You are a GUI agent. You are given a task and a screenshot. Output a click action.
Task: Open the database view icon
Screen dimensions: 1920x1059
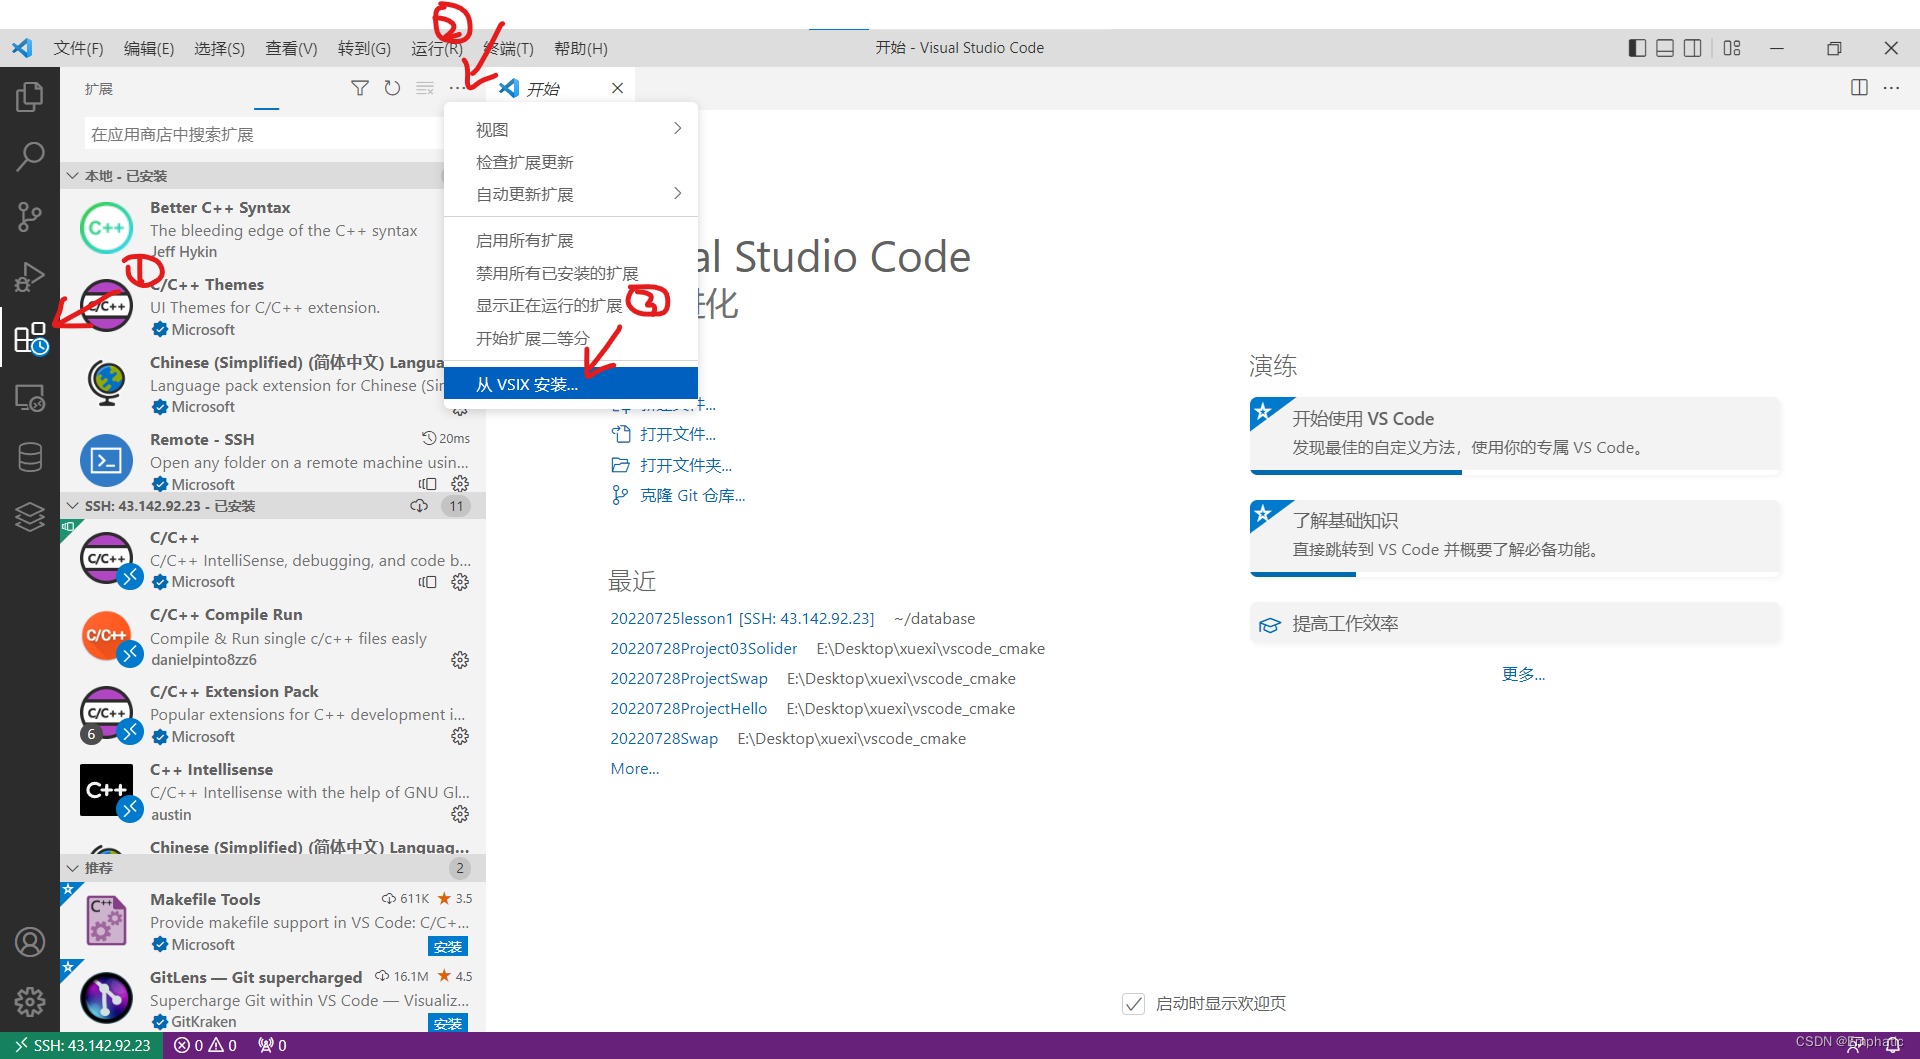click(x=30, y=457)
